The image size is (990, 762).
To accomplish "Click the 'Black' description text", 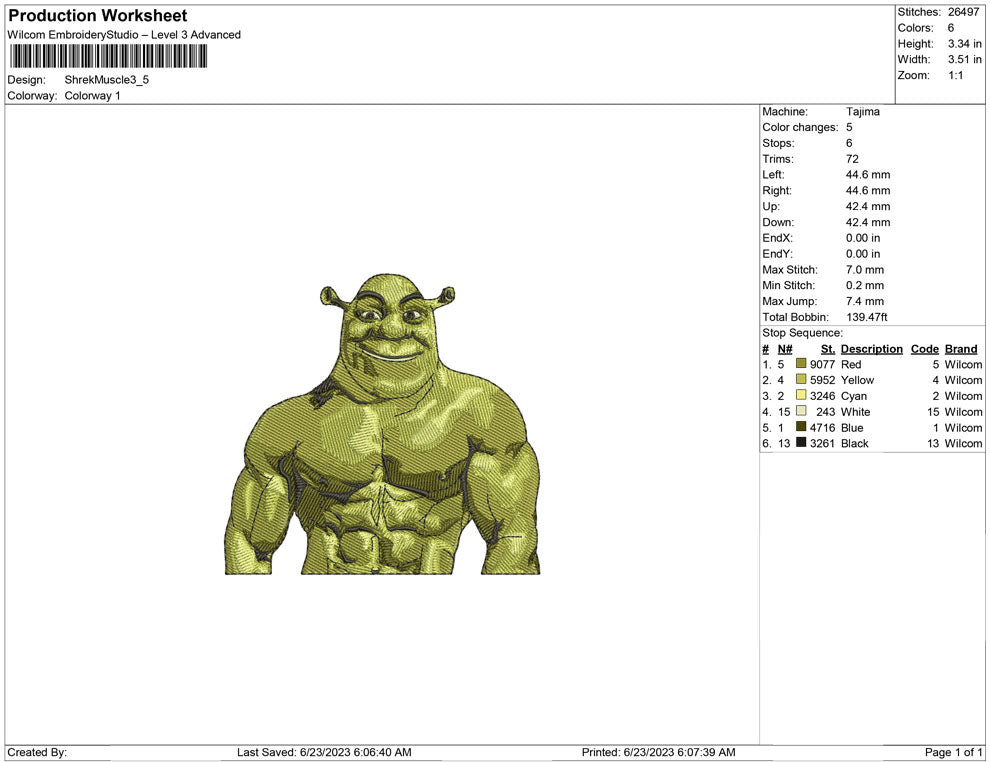I will click(x=855, y=443).
